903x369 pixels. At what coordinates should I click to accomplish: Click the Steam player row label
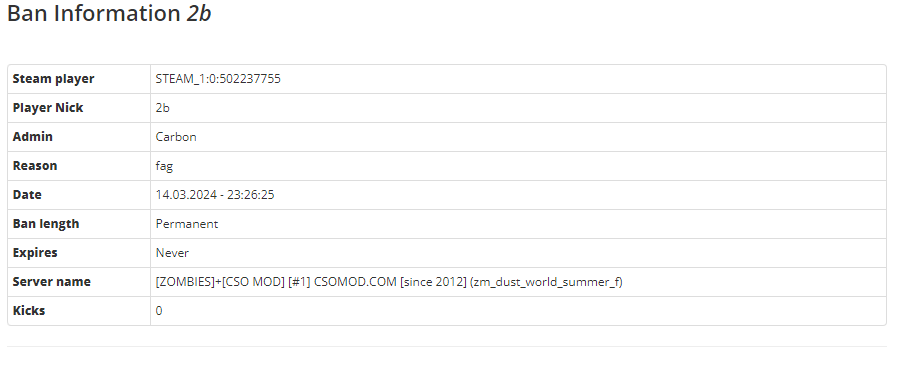pos(54,79)
